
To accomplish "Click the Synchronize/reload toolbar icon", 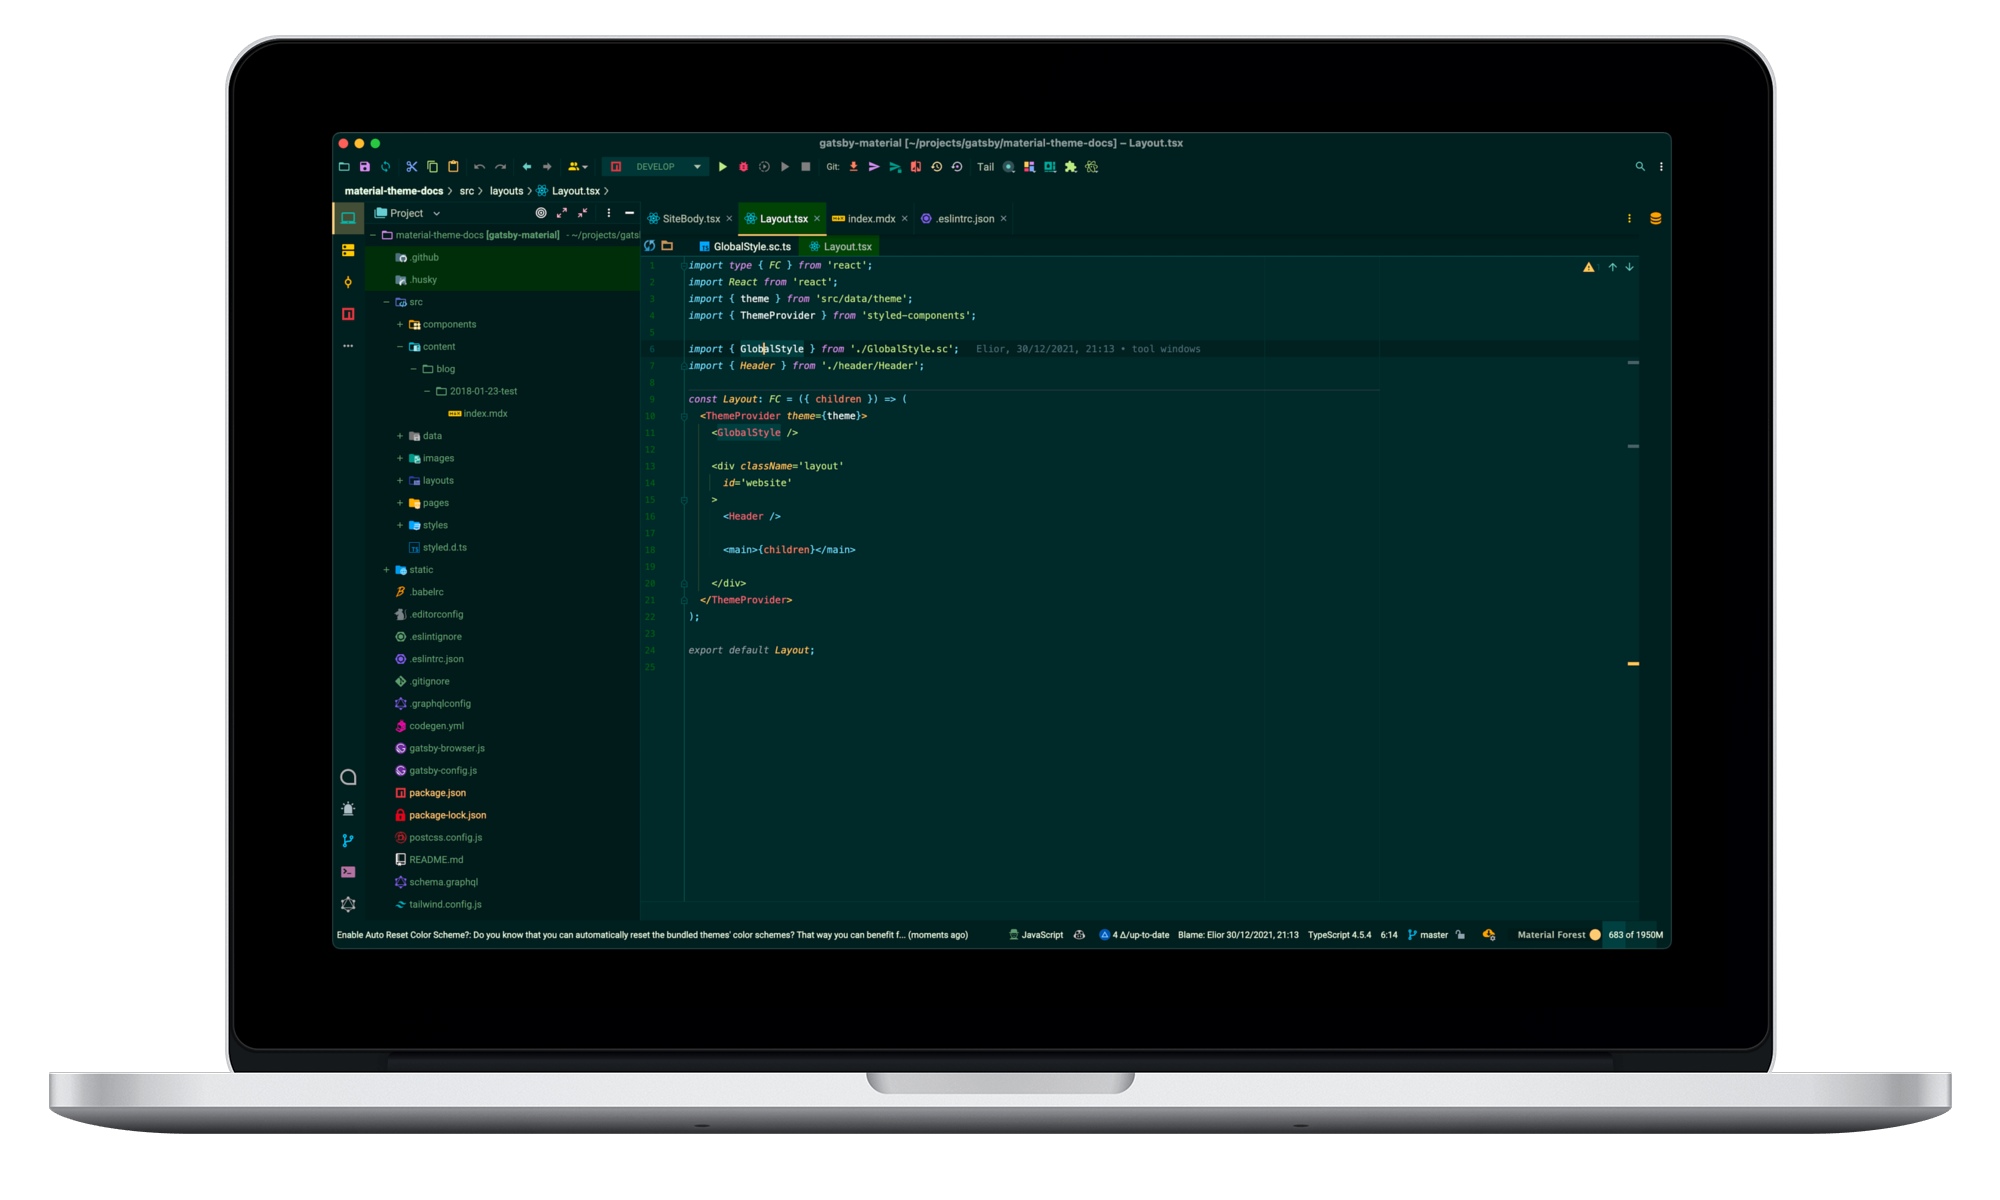I will 385,167.
